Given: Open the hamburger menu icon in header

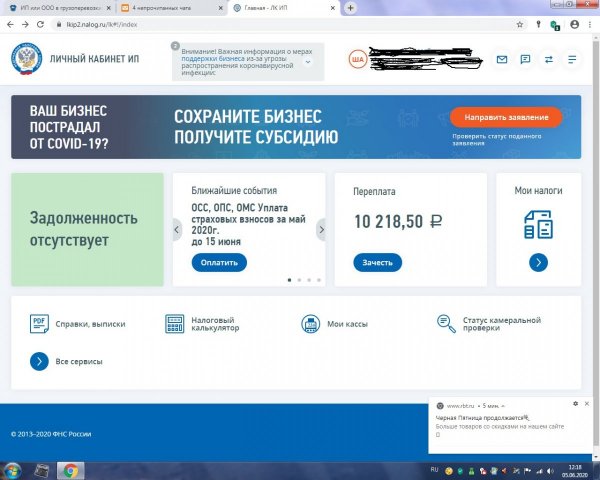Looking at the screenshot, I should 572,60.
